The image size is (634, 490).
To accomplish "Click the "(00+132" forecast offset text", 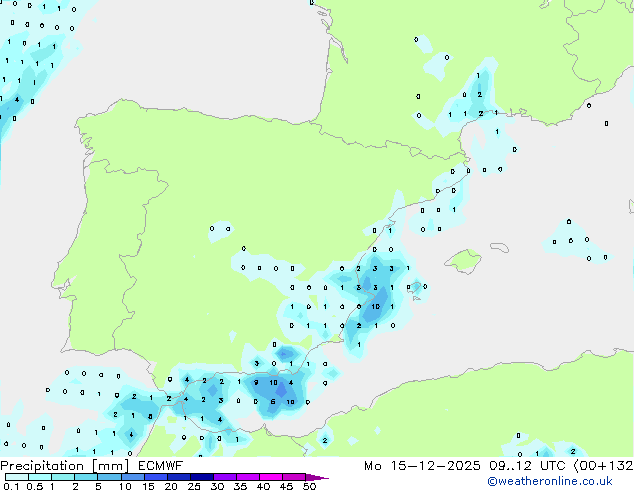I will pos(603,466).
